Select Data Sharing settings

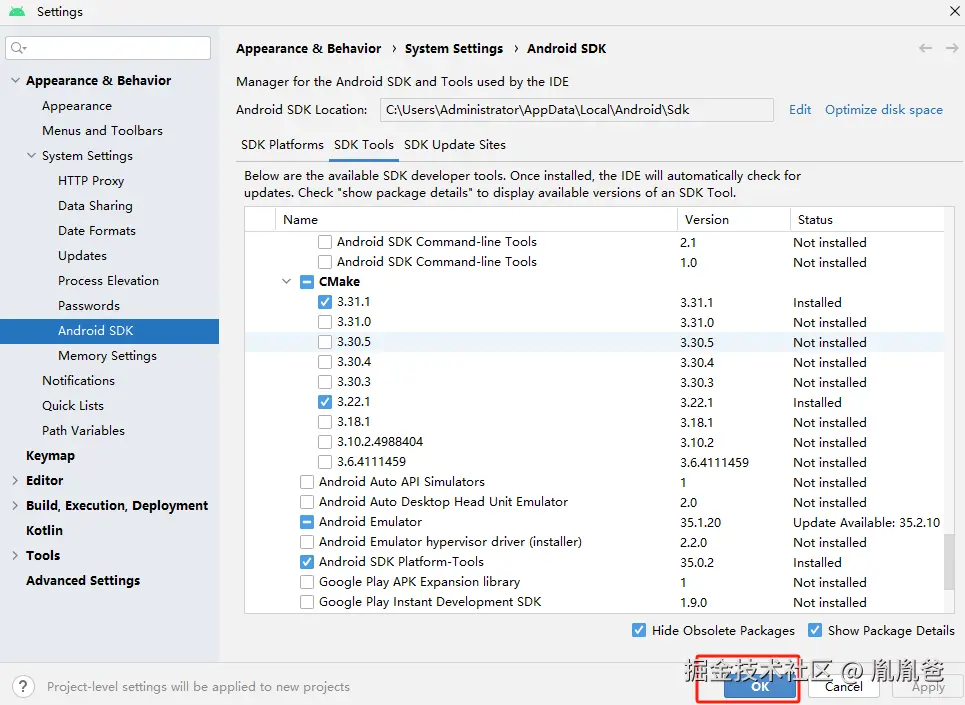point(95,205)
